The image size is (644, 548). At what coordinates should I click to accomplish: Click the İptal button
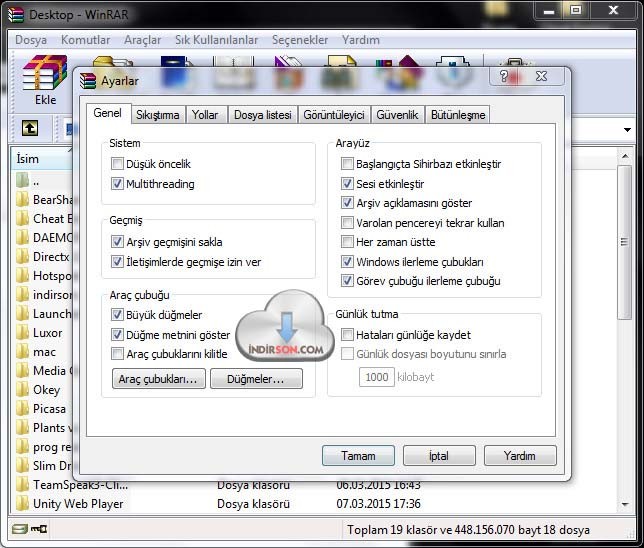tap(439, 456)
